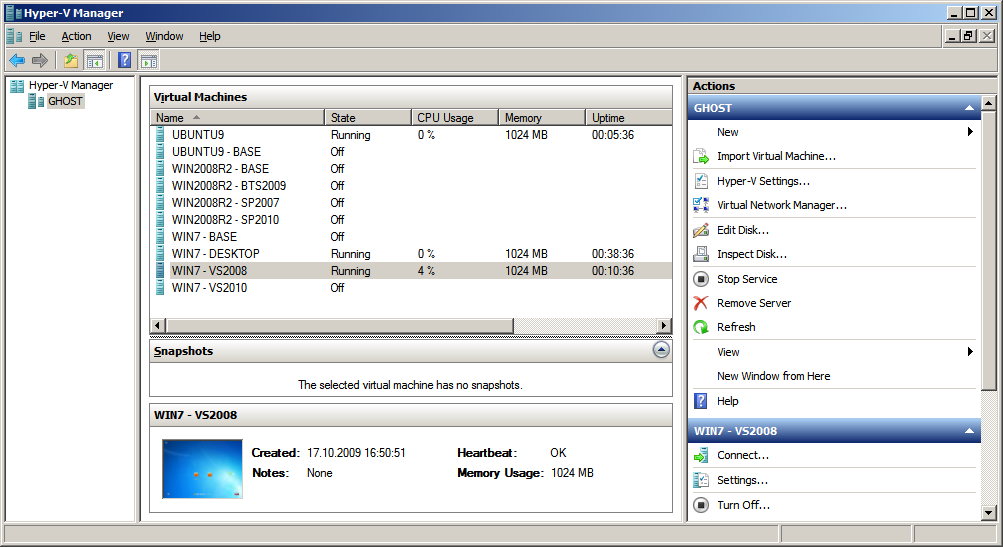Open Hyper-V Settings... action

click(x=763, y=181)
